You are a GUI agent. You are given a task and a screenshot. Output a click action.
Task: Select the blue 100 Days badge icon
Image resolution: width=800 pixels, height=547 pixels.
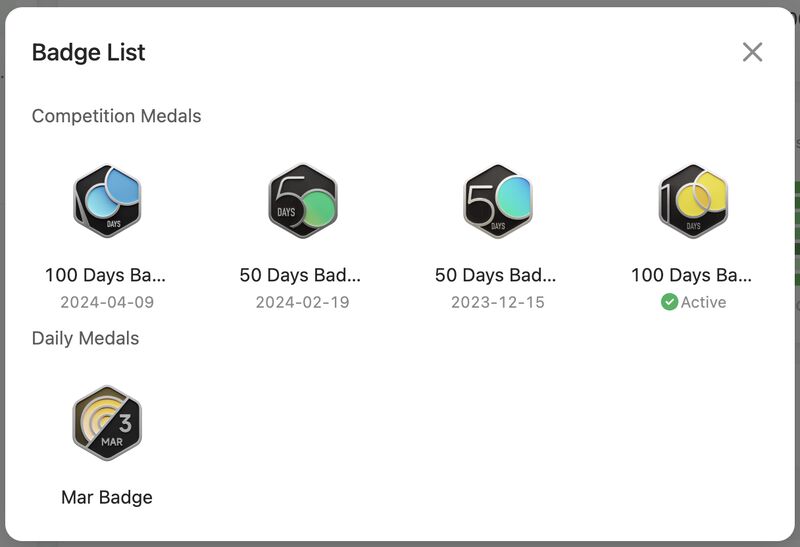(x=107, y=201)
